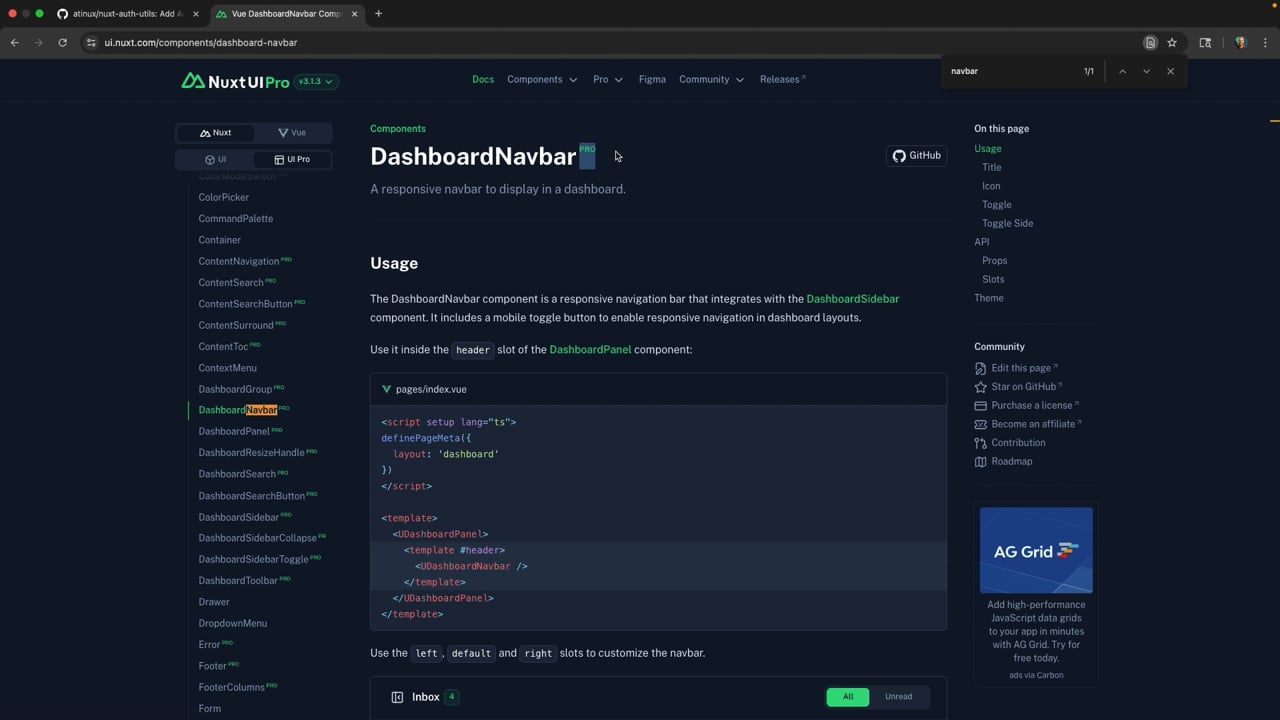Switch framework to Vue
Screen dimensions: 1280x720
(x=292, y=132)
